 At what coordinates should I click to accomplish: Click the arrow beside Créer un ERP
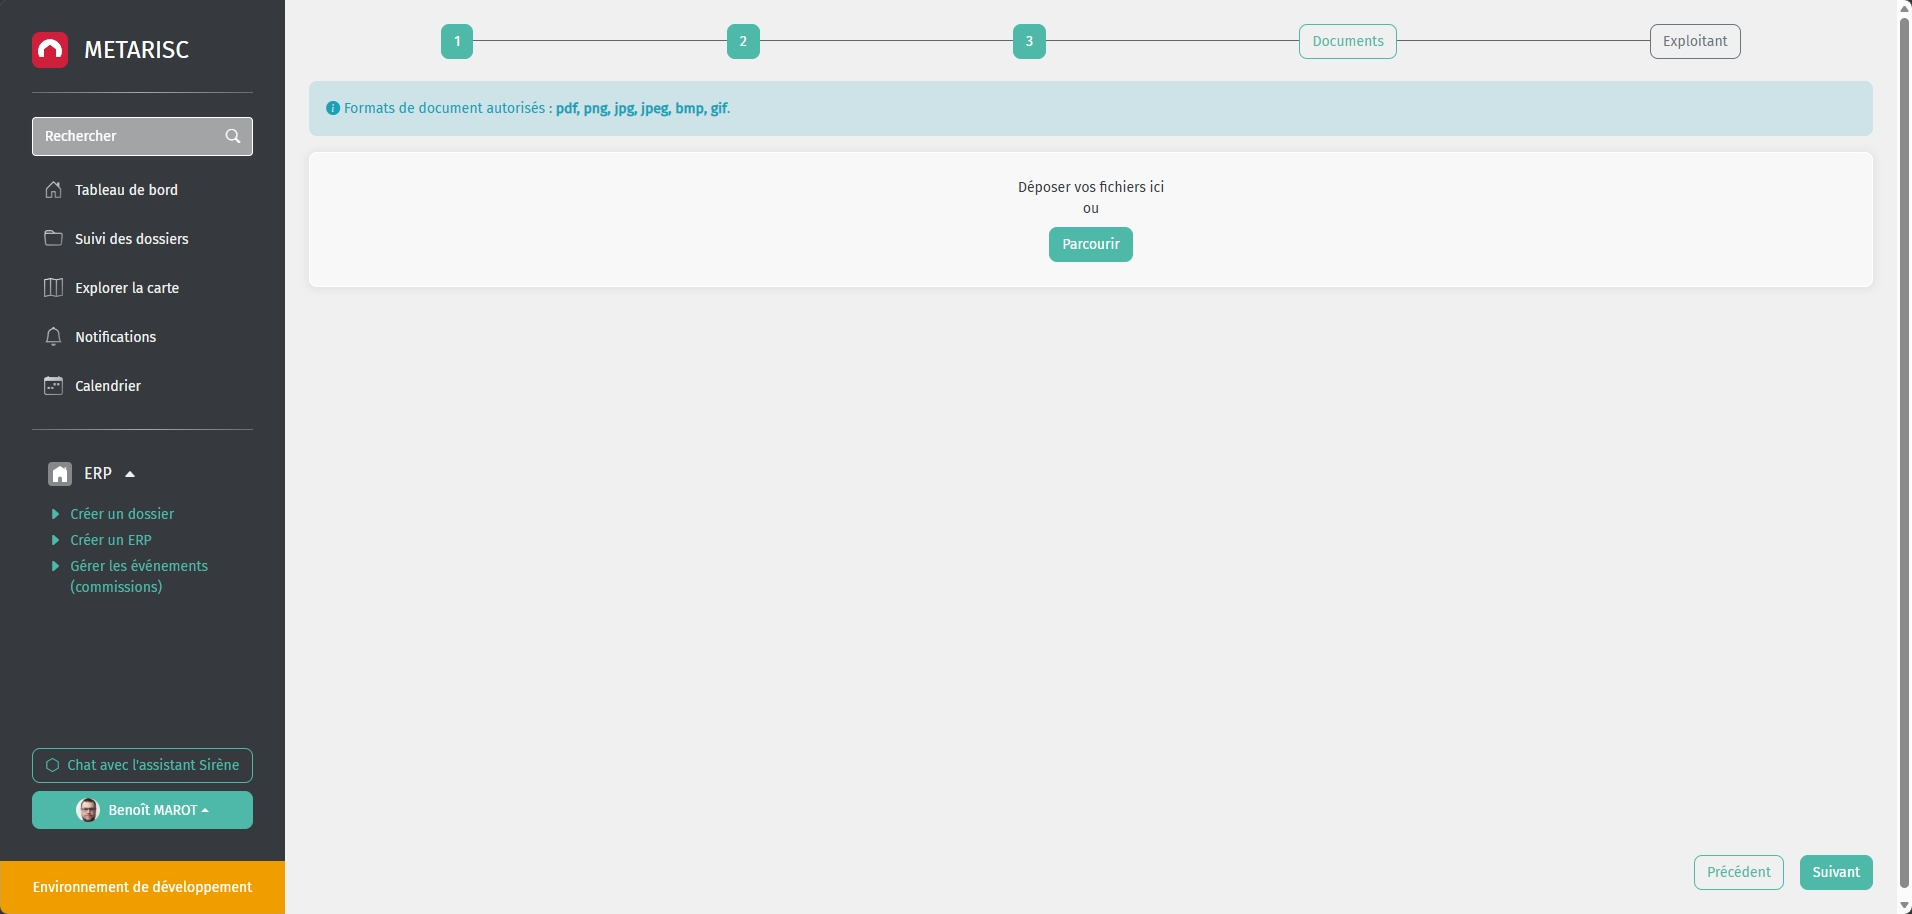coord(55,540)
